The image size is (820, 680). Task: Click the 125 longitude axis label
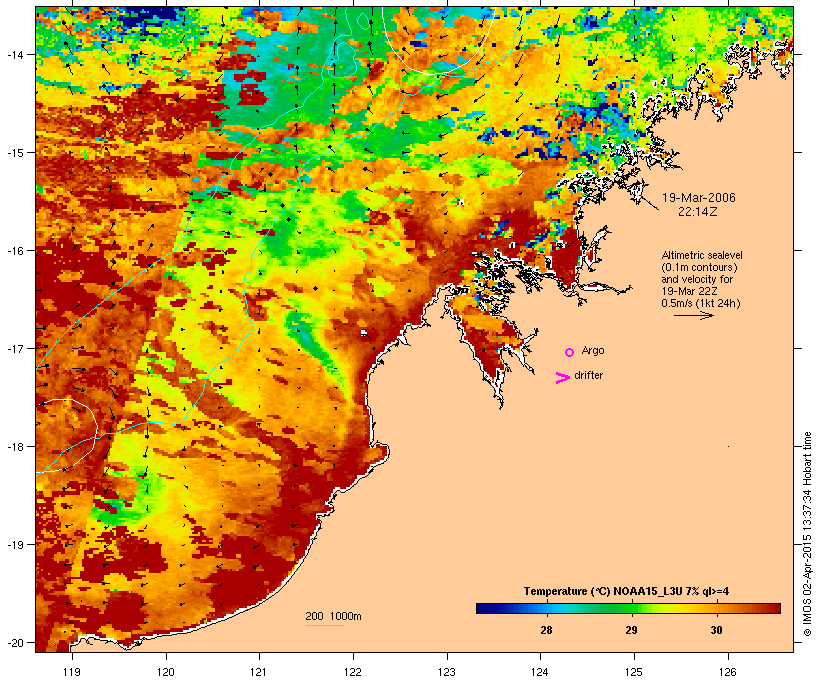click(634, 672)
